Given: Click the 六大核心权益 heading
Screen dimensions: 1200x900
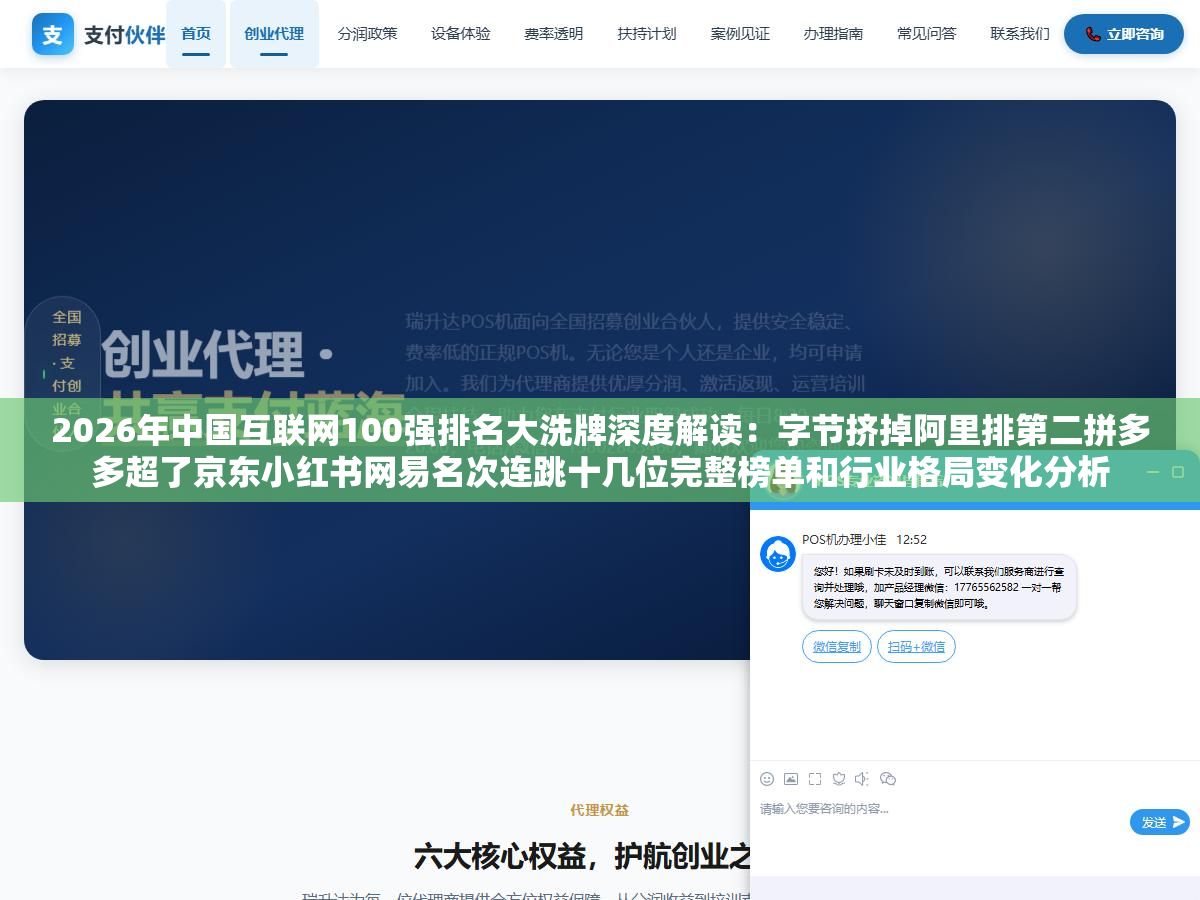Looking at the screenshot, I should (x=582, y=856).
